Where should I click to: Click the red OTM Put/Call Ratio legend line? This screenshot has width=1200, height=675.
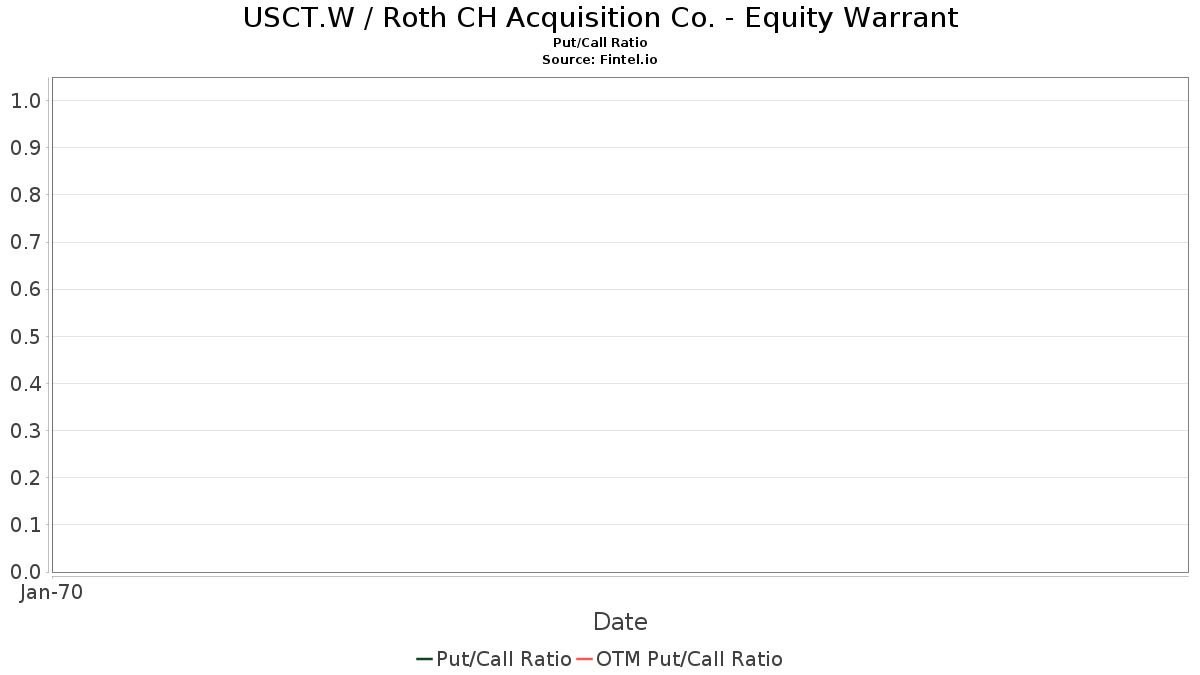pyautogui.click(x=585, y=659)
